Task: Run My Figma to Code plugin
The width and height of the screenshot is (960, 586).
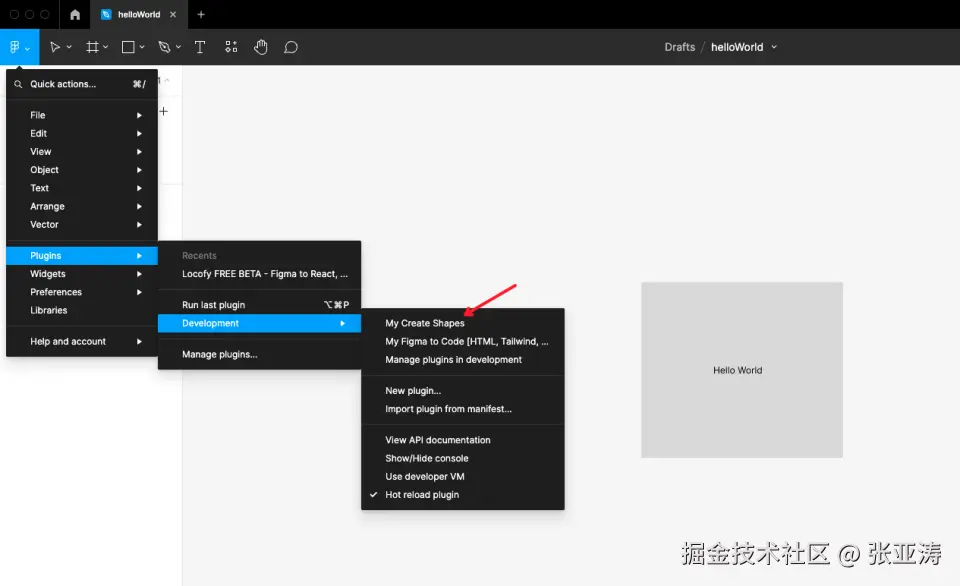Action: pyautogui.click(x=463, y=342)
